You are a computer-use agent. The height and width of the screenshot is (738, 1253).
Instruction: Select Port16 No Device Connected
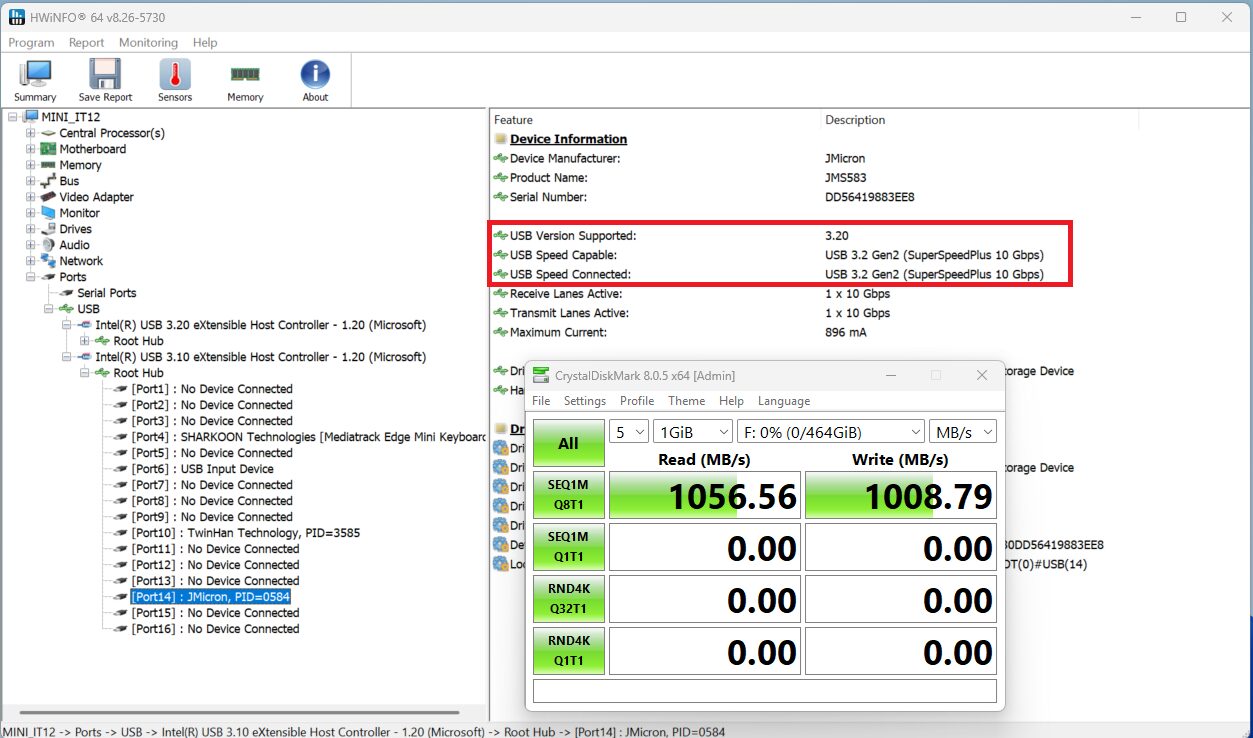click(215, 629)
